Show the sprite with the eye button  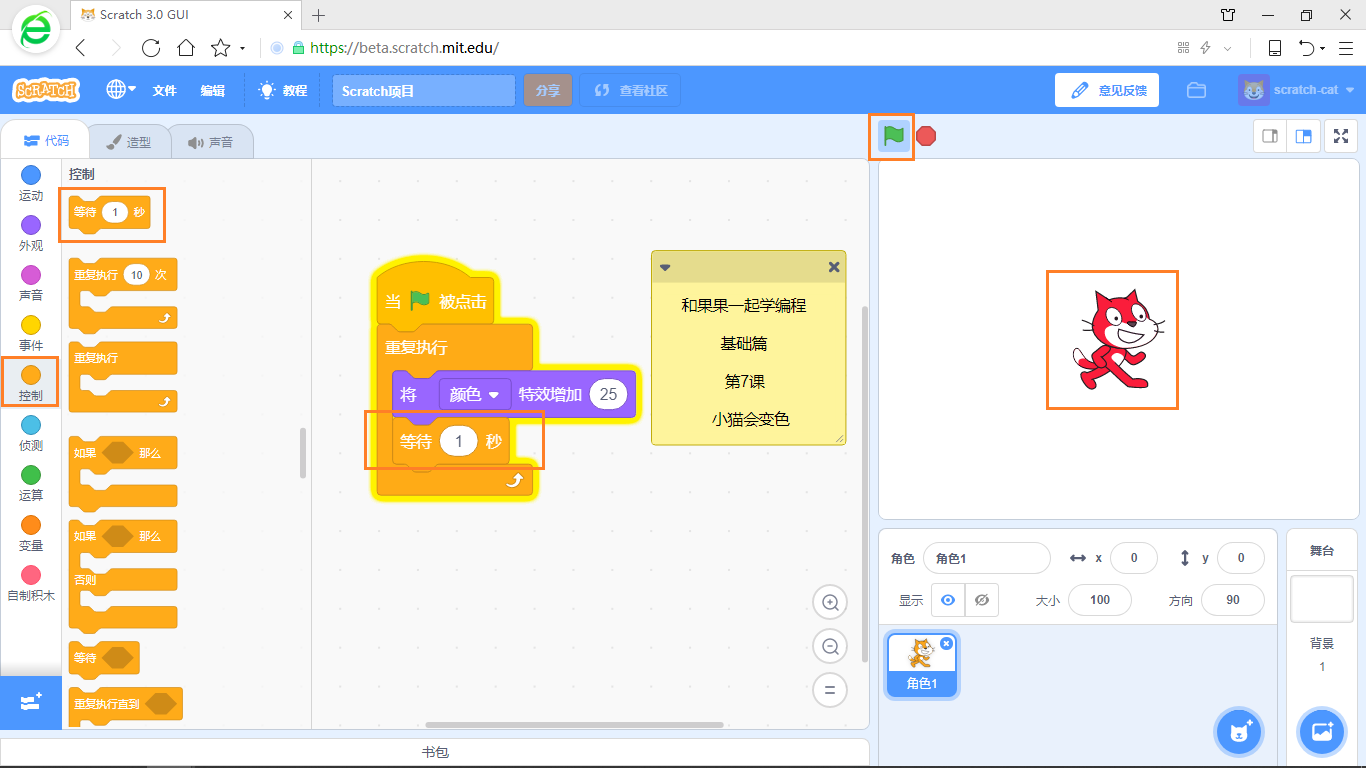[948, 600]
